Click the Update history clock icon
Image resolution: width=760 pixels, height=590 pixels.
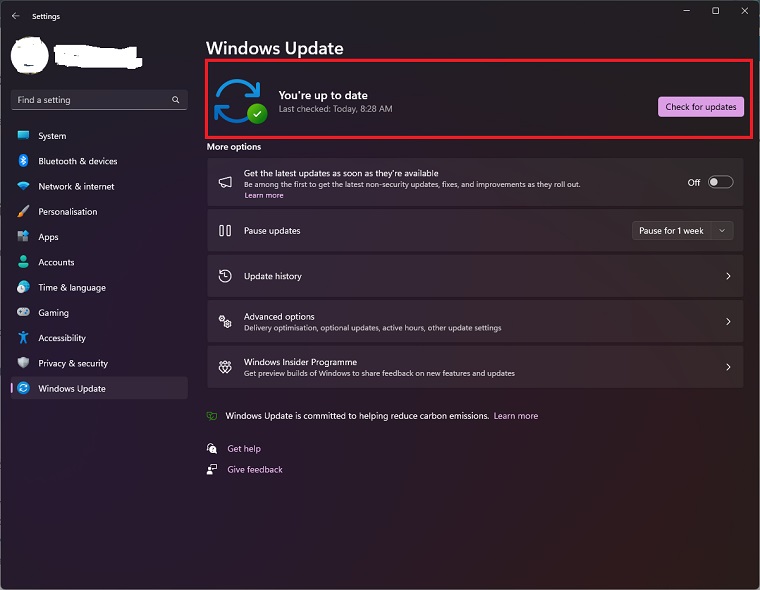(225, 276)
